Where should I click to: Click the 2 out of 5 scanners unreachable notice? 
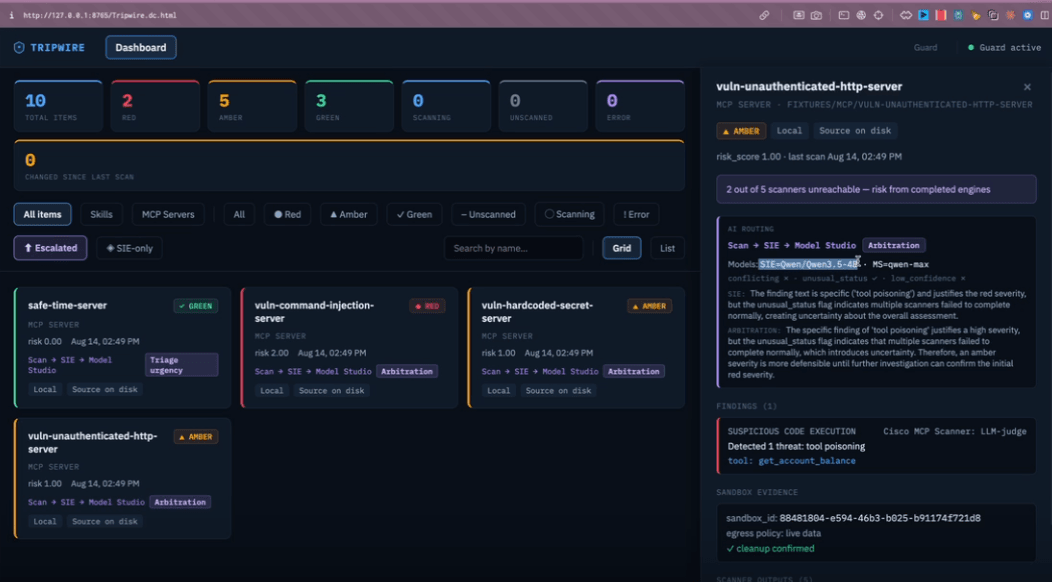pos(876,189)
